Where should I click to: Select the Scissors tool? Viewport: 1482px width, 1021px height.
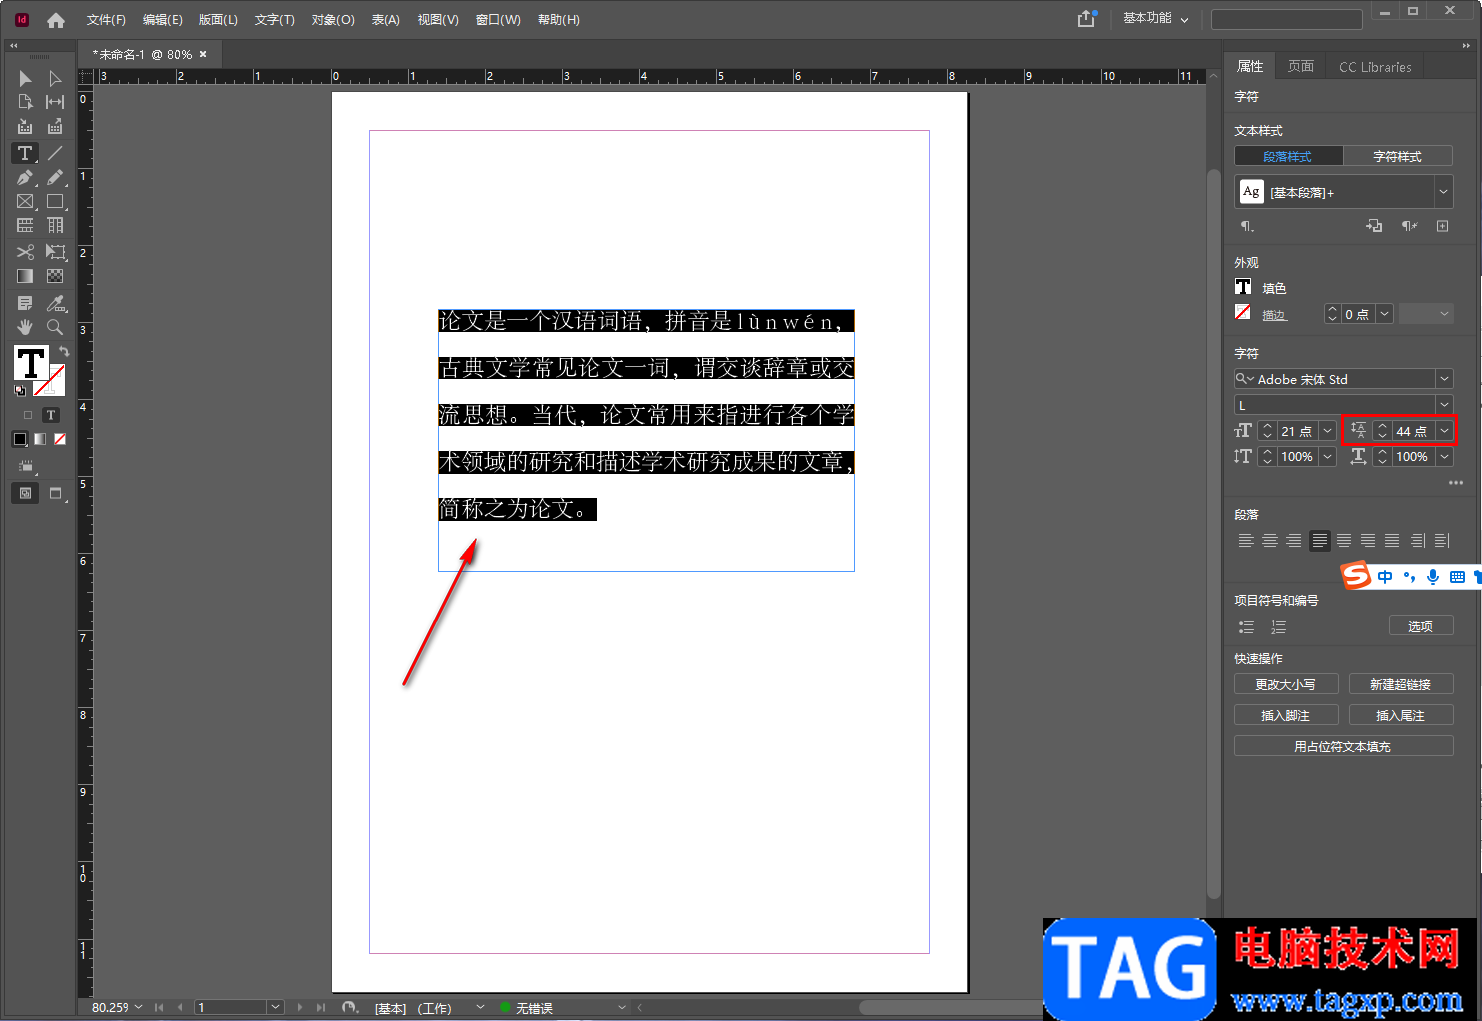click(25, 252)
